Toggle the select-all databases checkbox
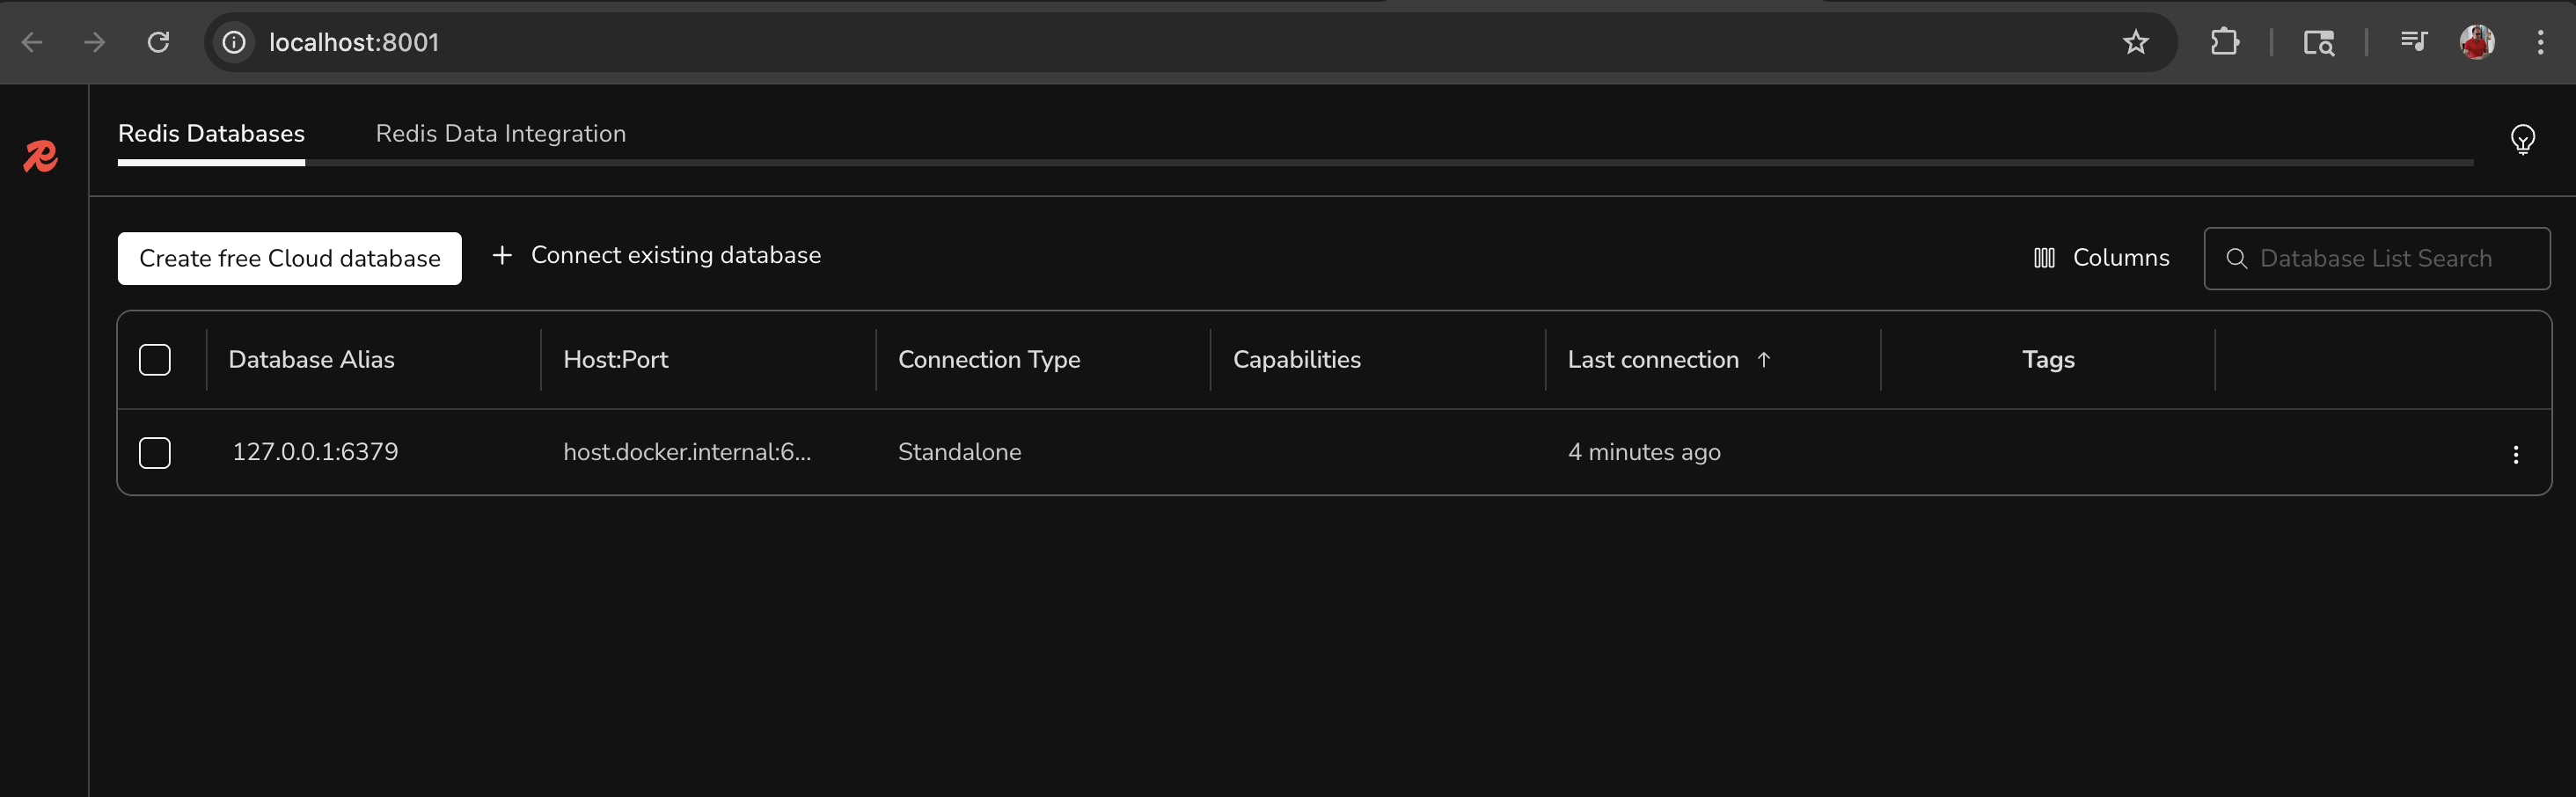 click(155, 360)
